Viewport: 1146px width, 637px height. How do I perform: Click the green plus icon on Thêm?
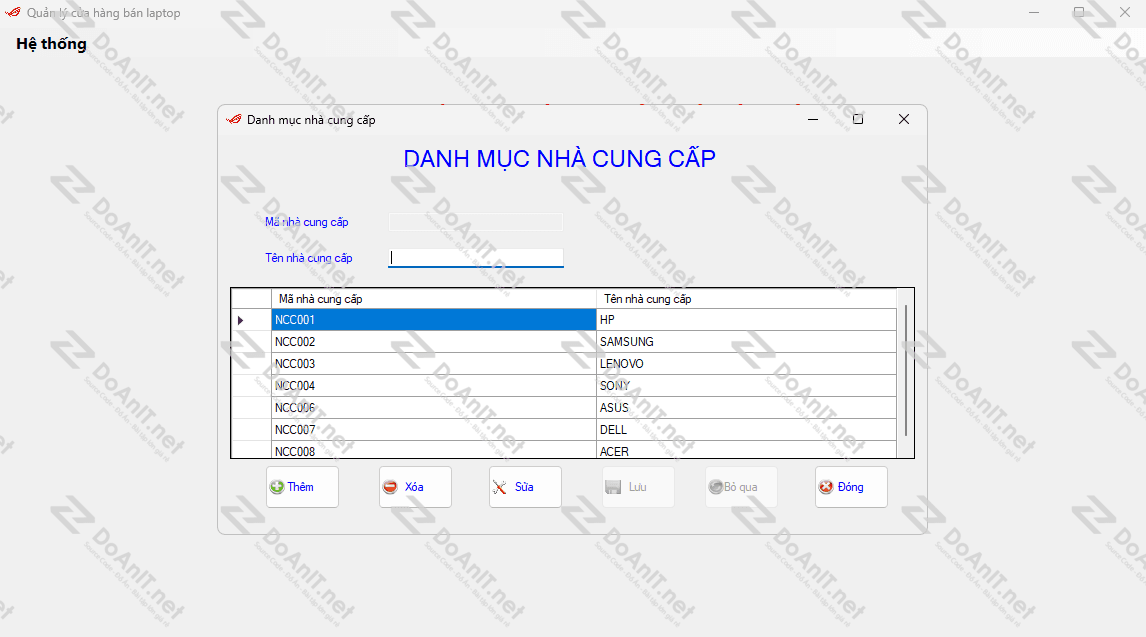coord(277,487)
